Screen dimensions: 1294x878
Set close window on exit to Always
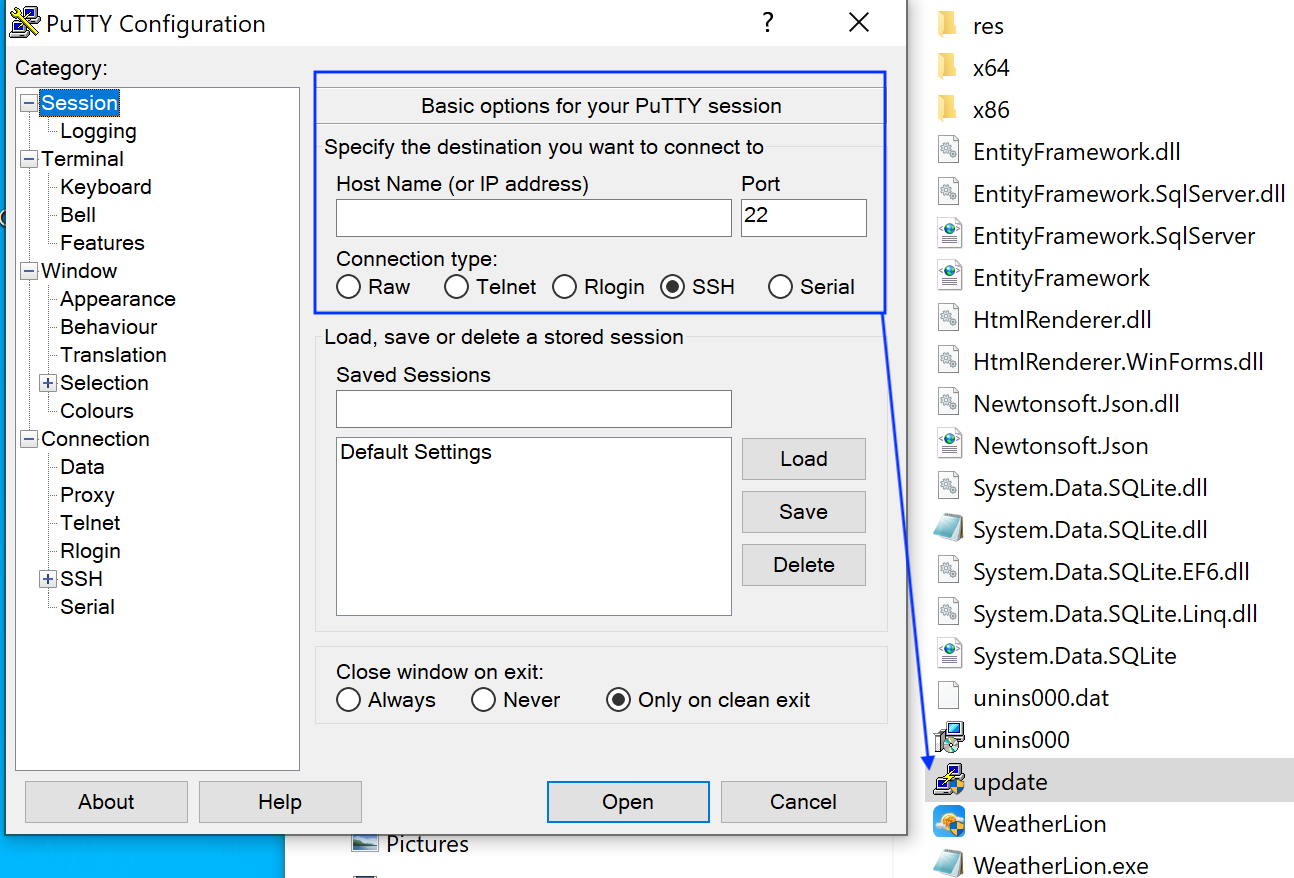point(348,700)
